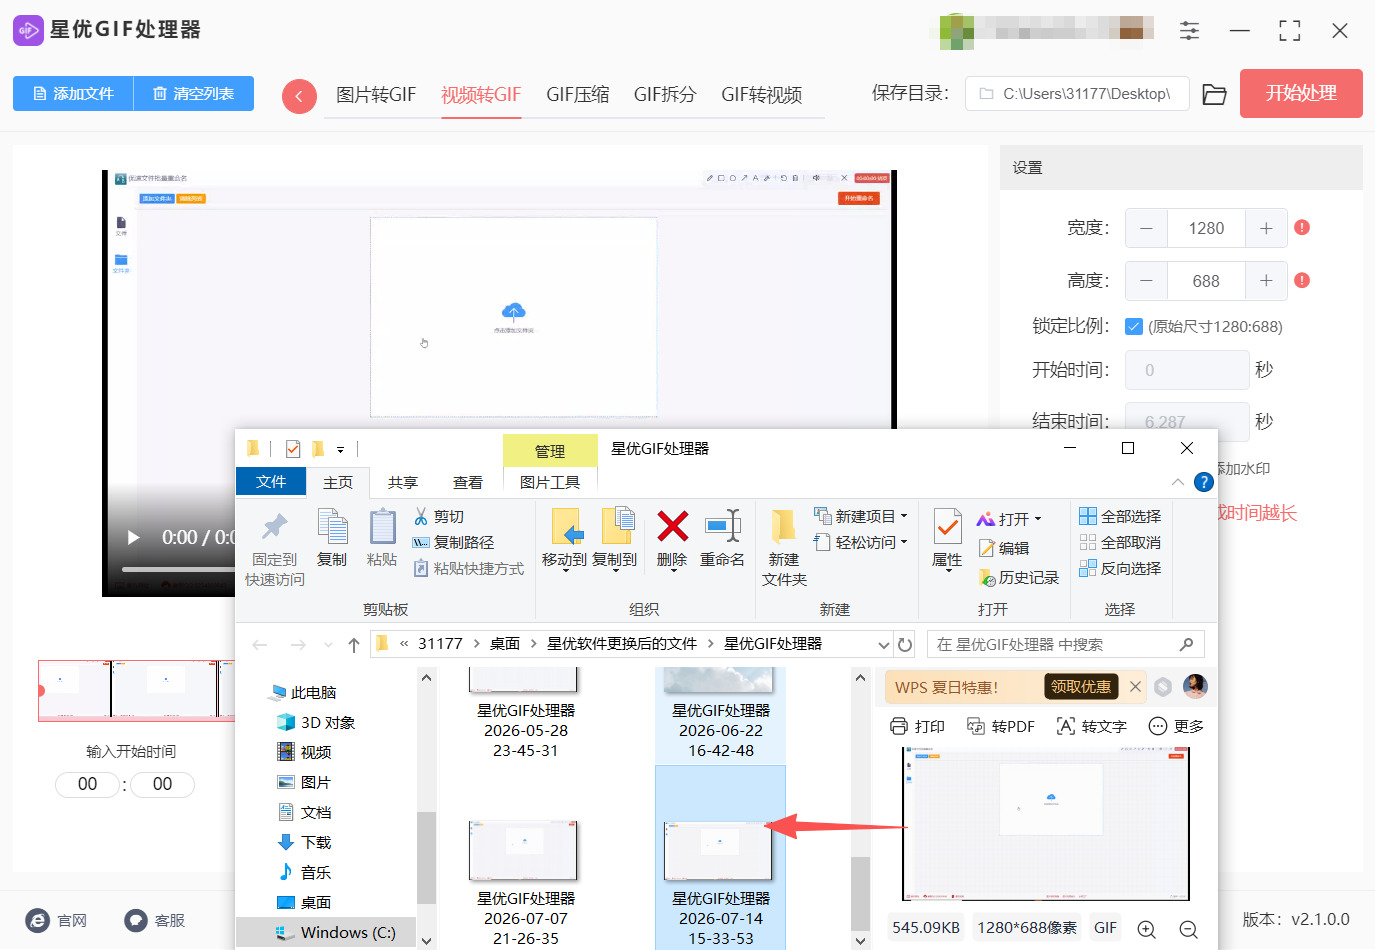
Task: Click 反向选择 invert selection command
Action: (x=1120, y=568)
